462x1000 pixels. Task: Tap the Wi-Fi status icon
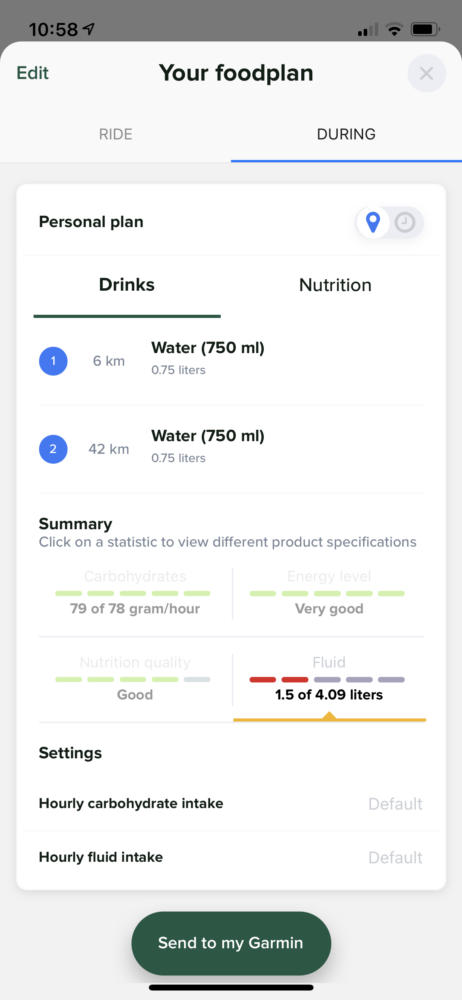(x=395, y=29)
